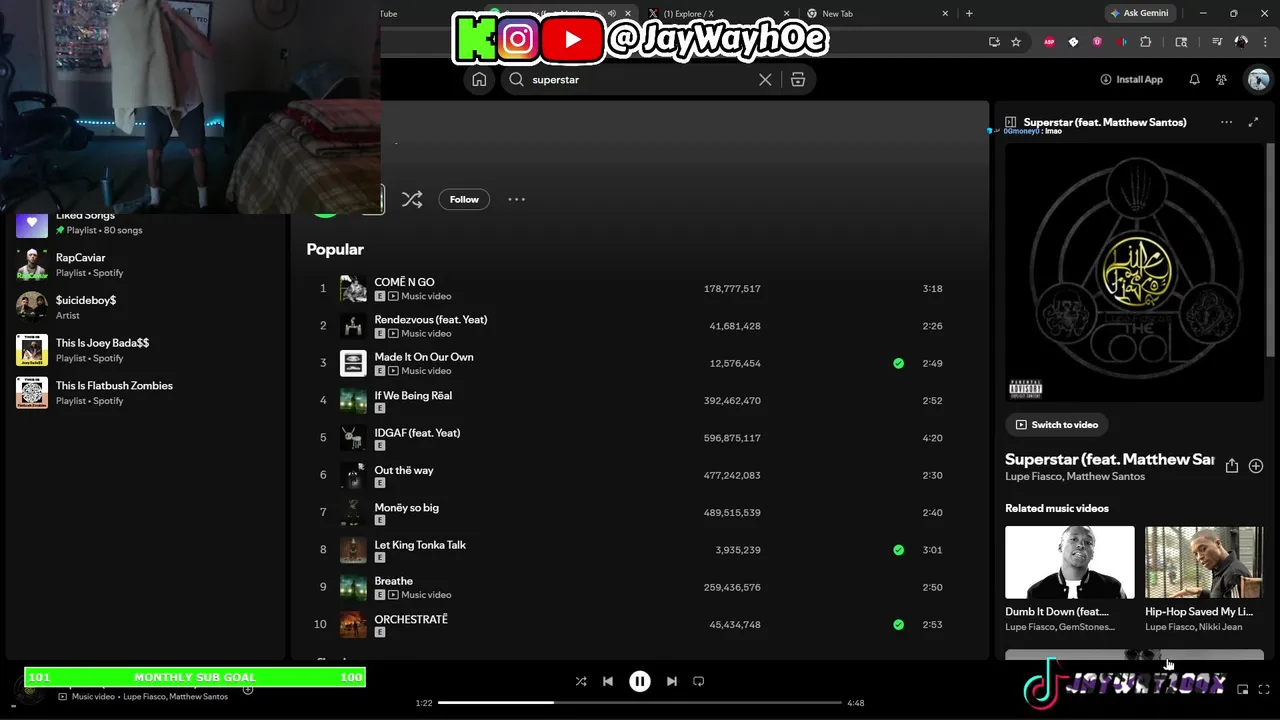Viewport: 1280px width, 720px height.
Task: Bookmark this page with the star icon
Action: tap(1016, 42)
